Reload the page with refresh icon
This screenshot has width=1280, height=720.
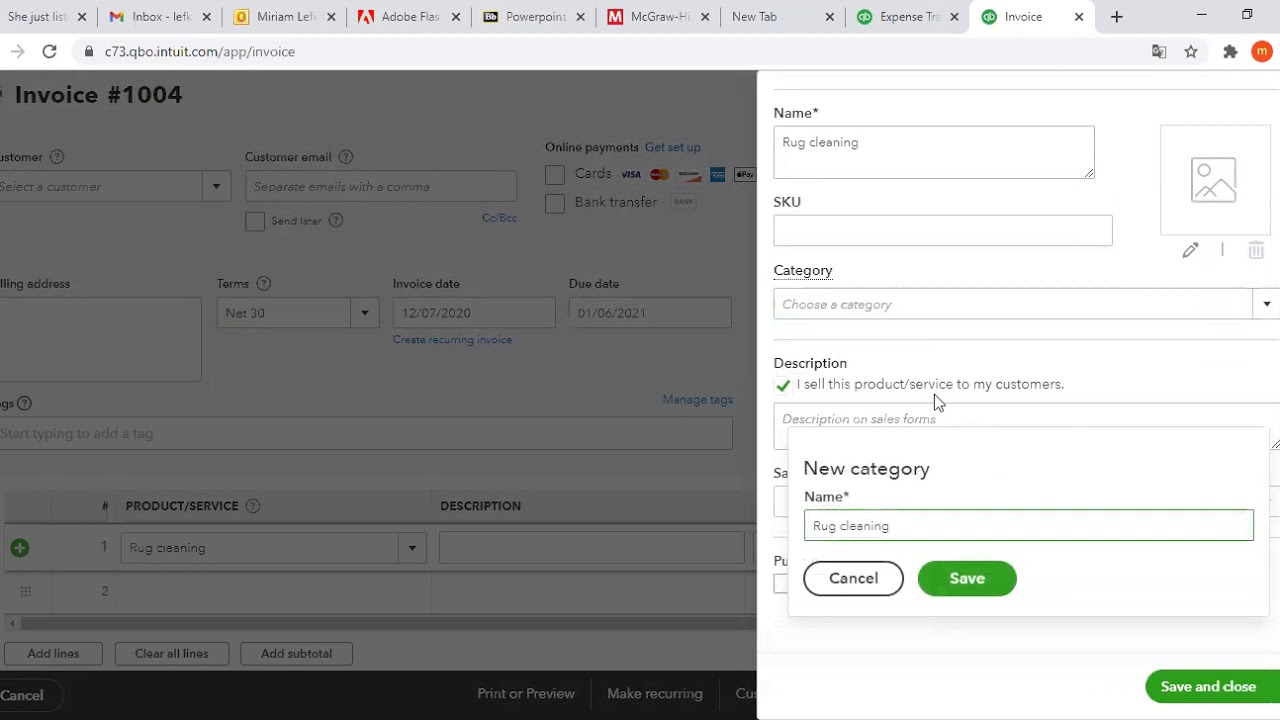pyautogui.click(x=49, y=52)
